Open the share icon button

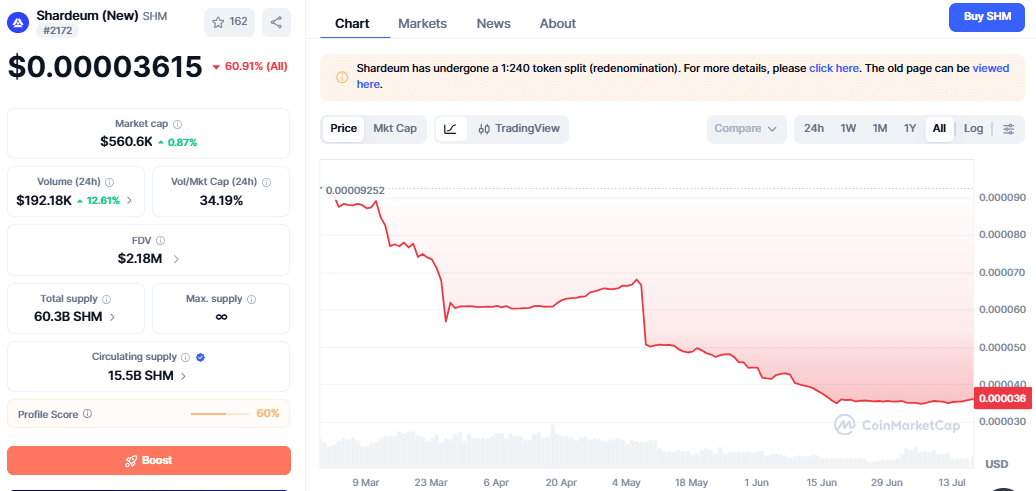click(276, 22)
